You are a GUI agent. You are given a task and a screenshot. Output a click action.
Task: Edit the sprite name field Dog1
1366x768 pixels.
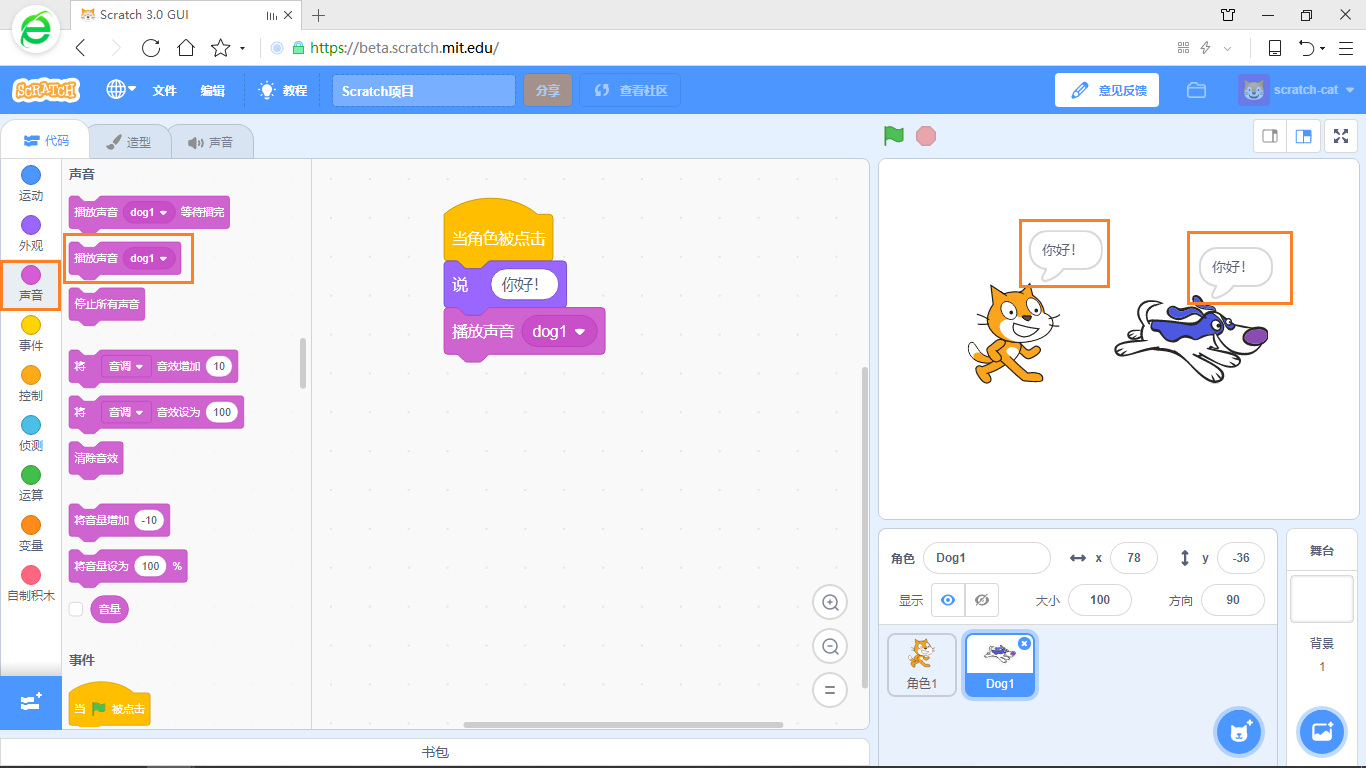(x=987, y=558)
